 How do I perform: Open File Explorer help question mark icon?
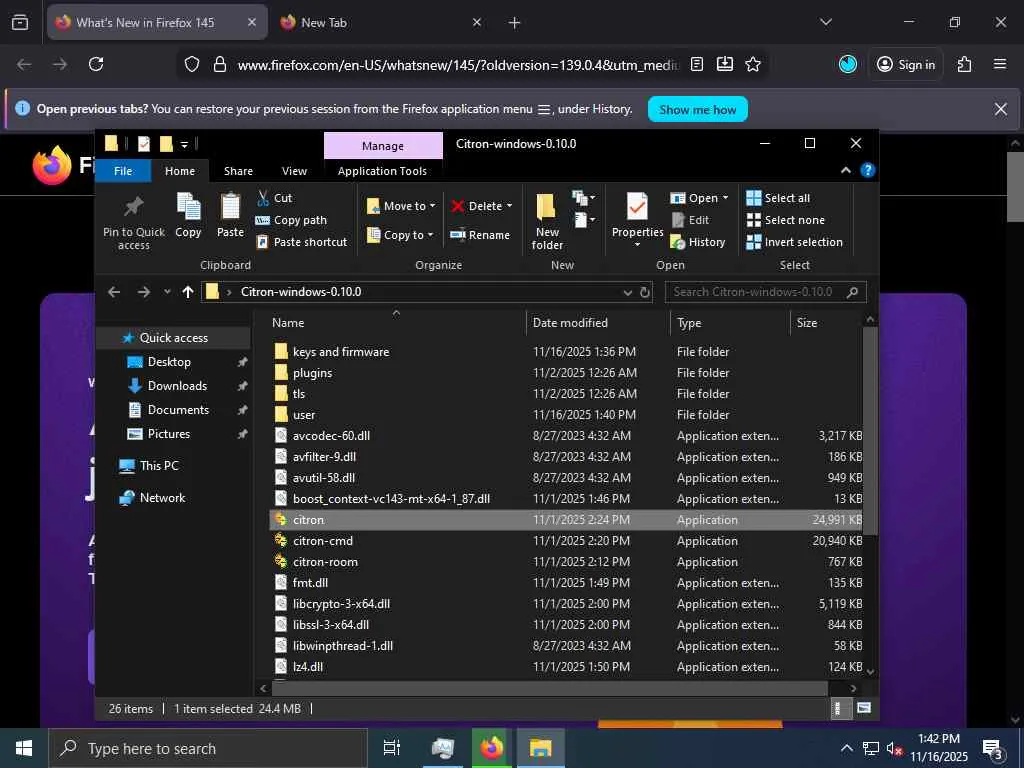867,170
